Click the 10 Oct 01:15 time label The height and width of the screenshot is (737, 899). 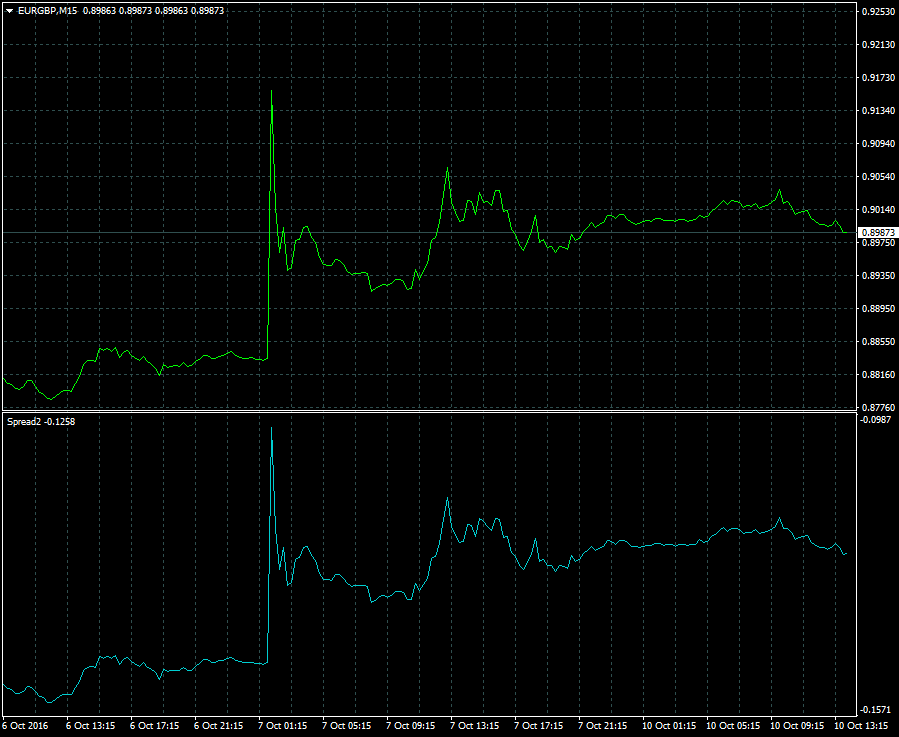[670, 726]
